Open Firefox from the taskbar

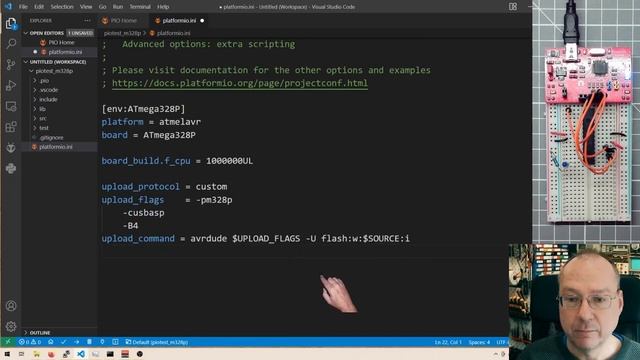[51, 354]
